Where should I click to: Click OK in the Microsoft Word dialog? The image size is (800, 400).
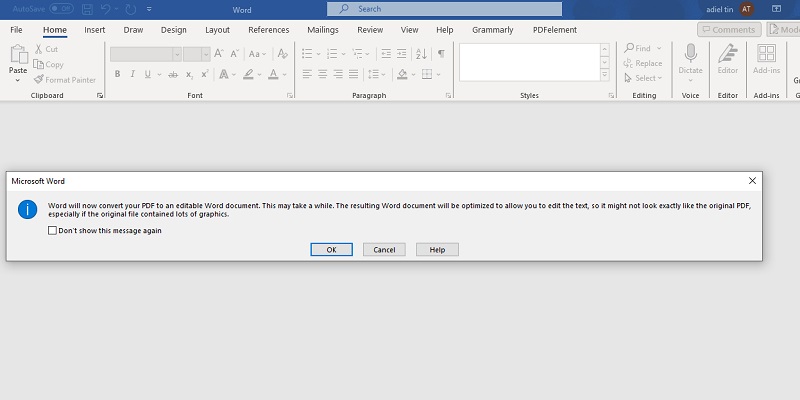pos(332,249)
